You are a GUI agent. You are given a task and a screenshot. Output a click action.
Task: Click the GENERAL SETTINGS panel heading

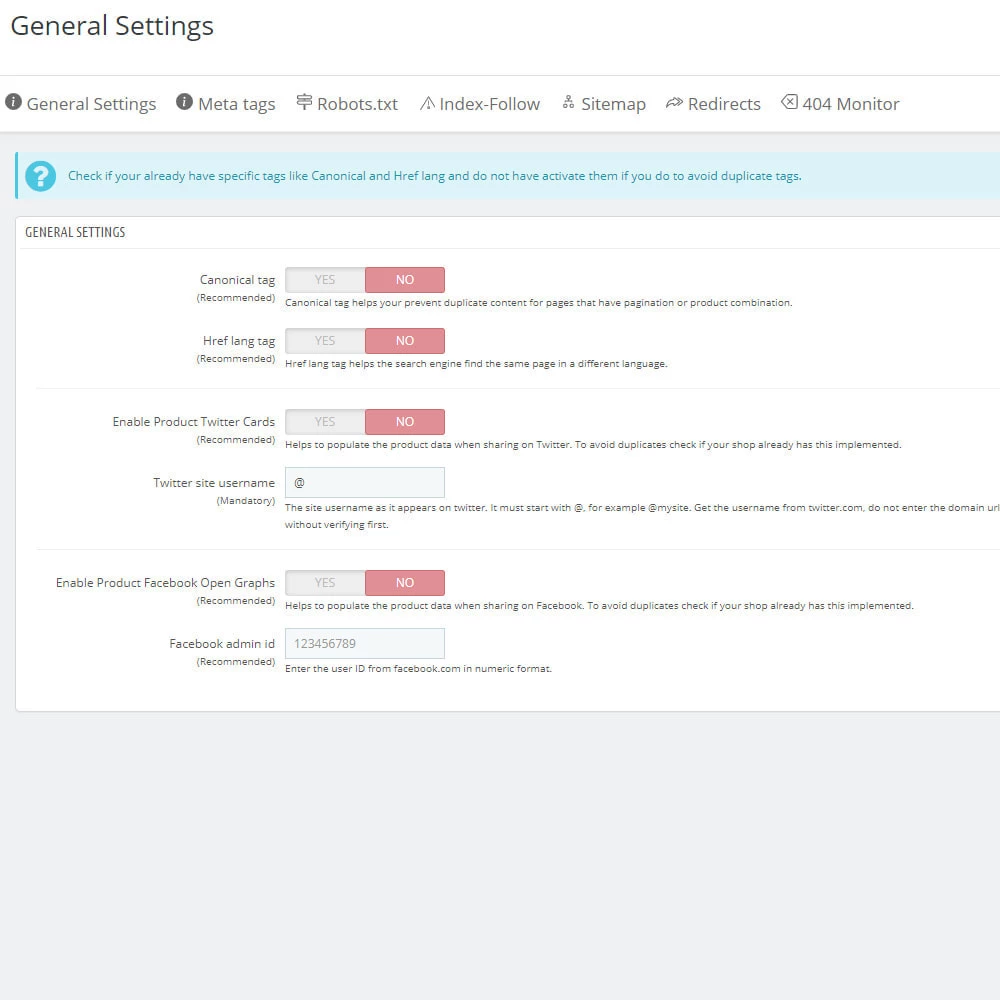click(x=75, y=232)
